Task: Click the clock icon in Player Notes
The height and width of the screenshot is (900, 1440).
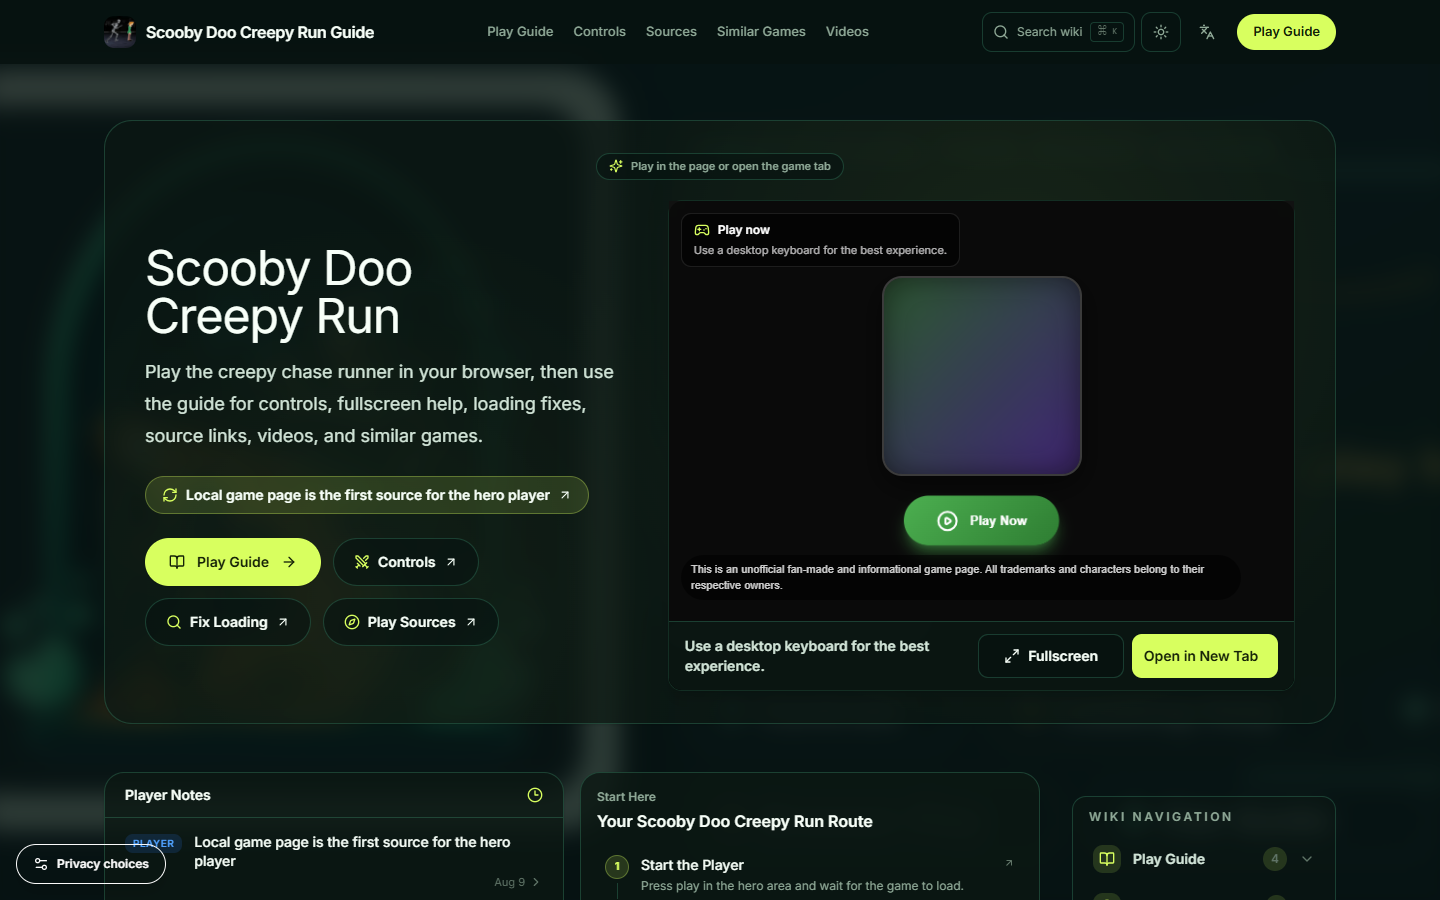Action: coord(535,795)
